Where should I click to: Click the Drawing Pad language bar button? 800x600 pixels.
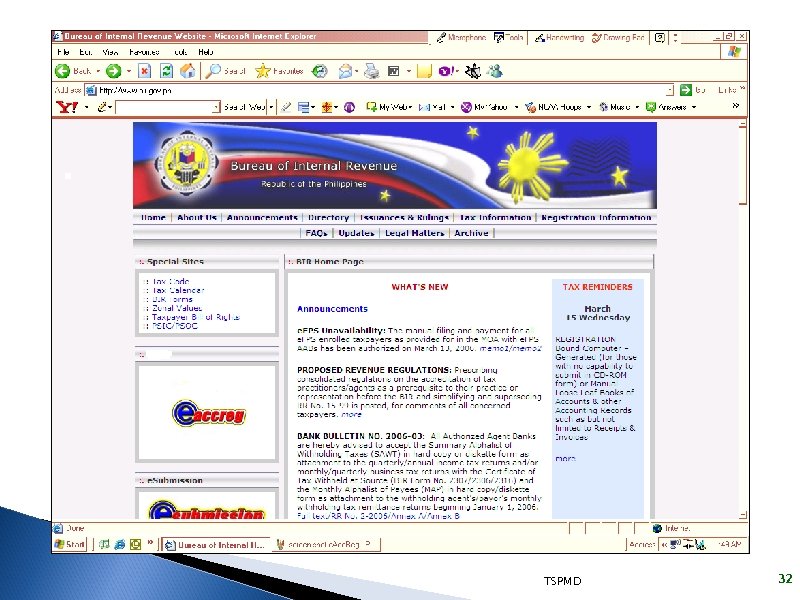coord(618,37)
